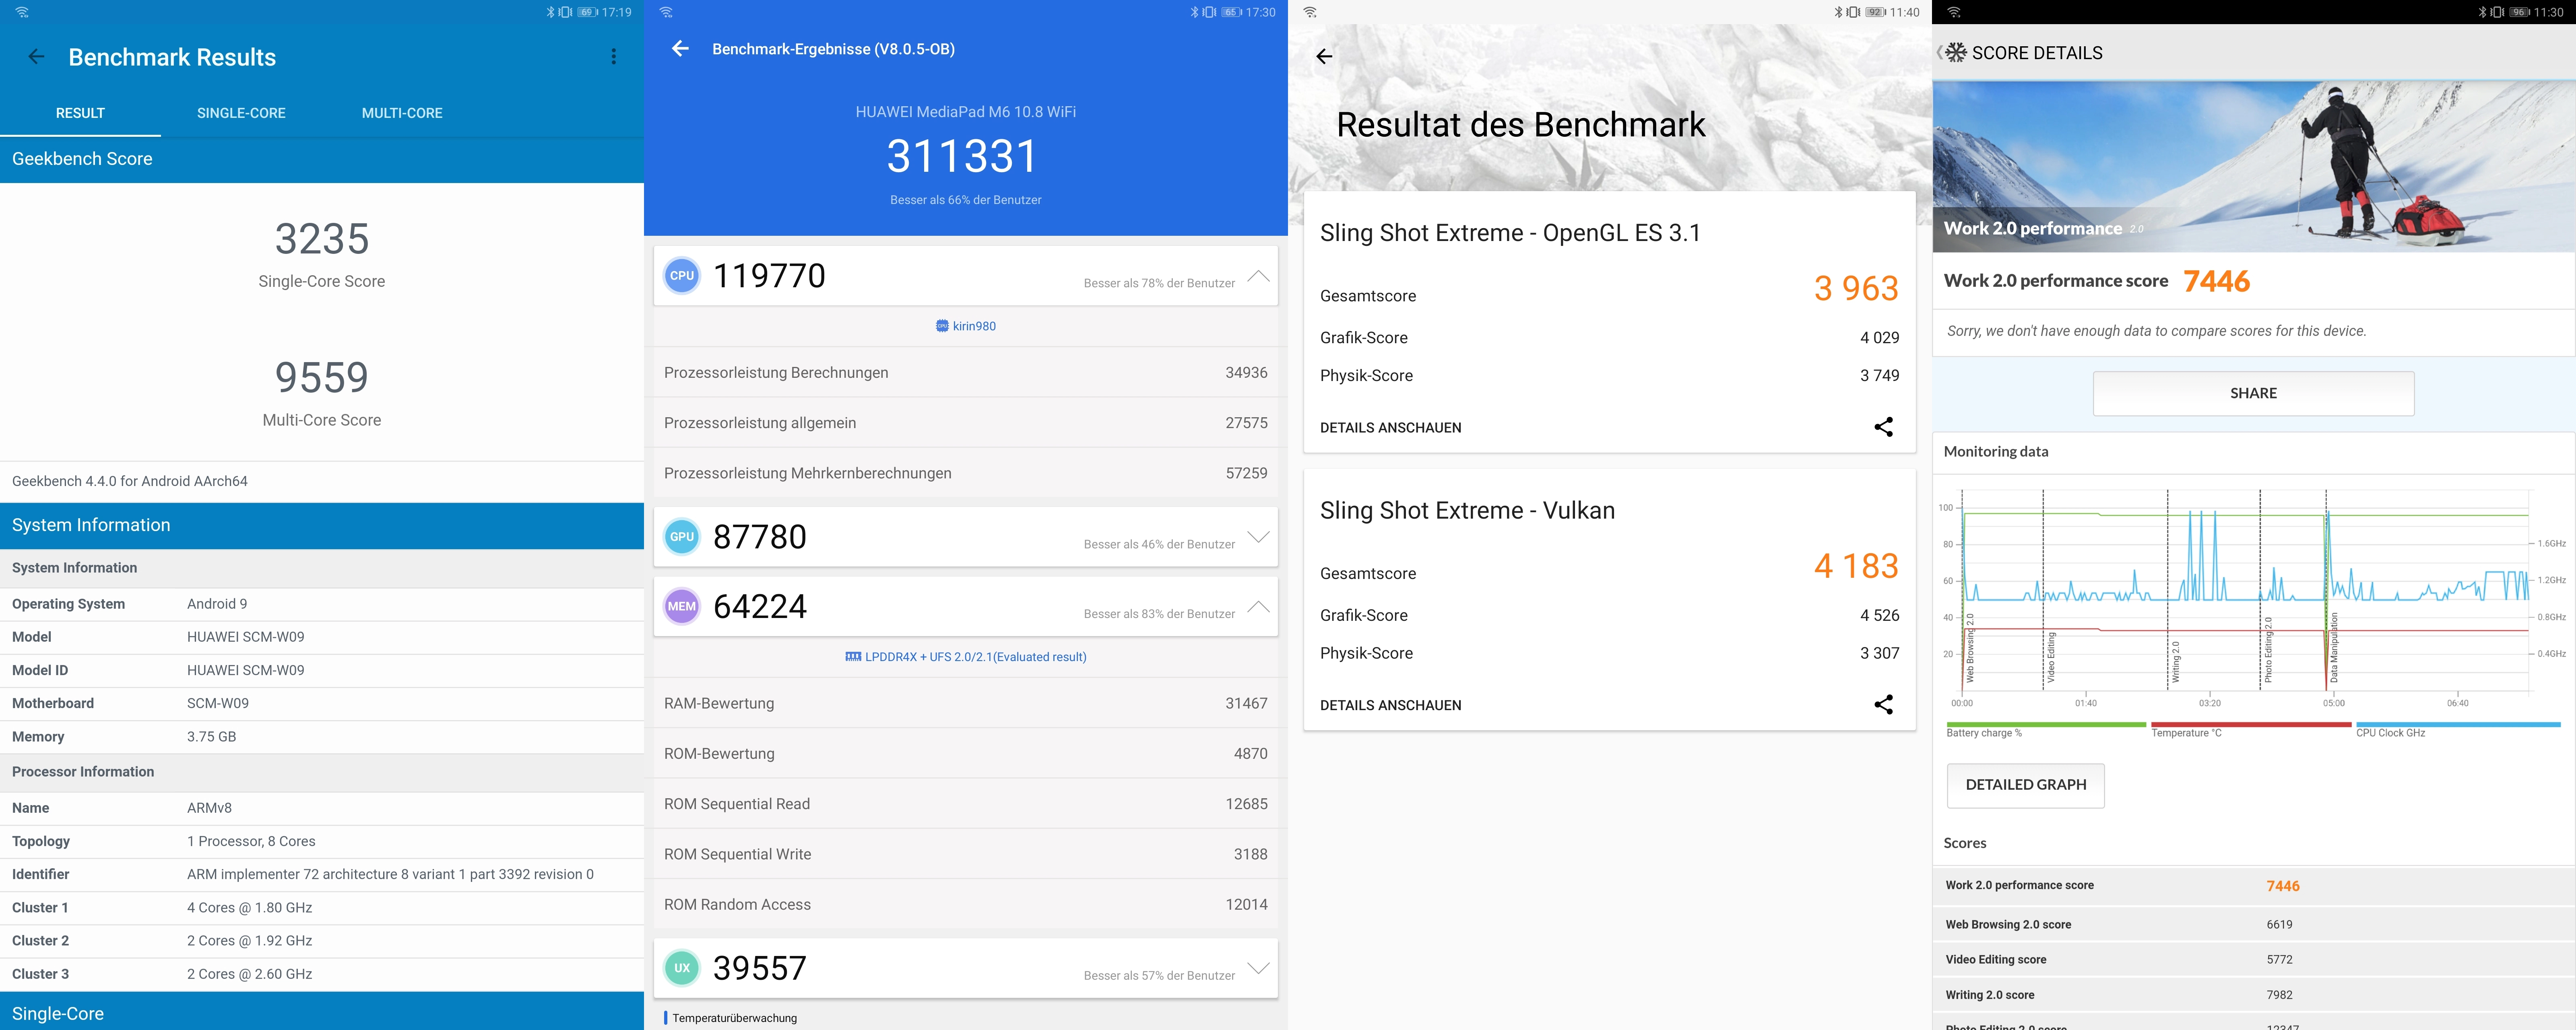The image size is (2576, 1030).
Task: Tap the AnTuTu GPU badge icon
Action: 682,537
